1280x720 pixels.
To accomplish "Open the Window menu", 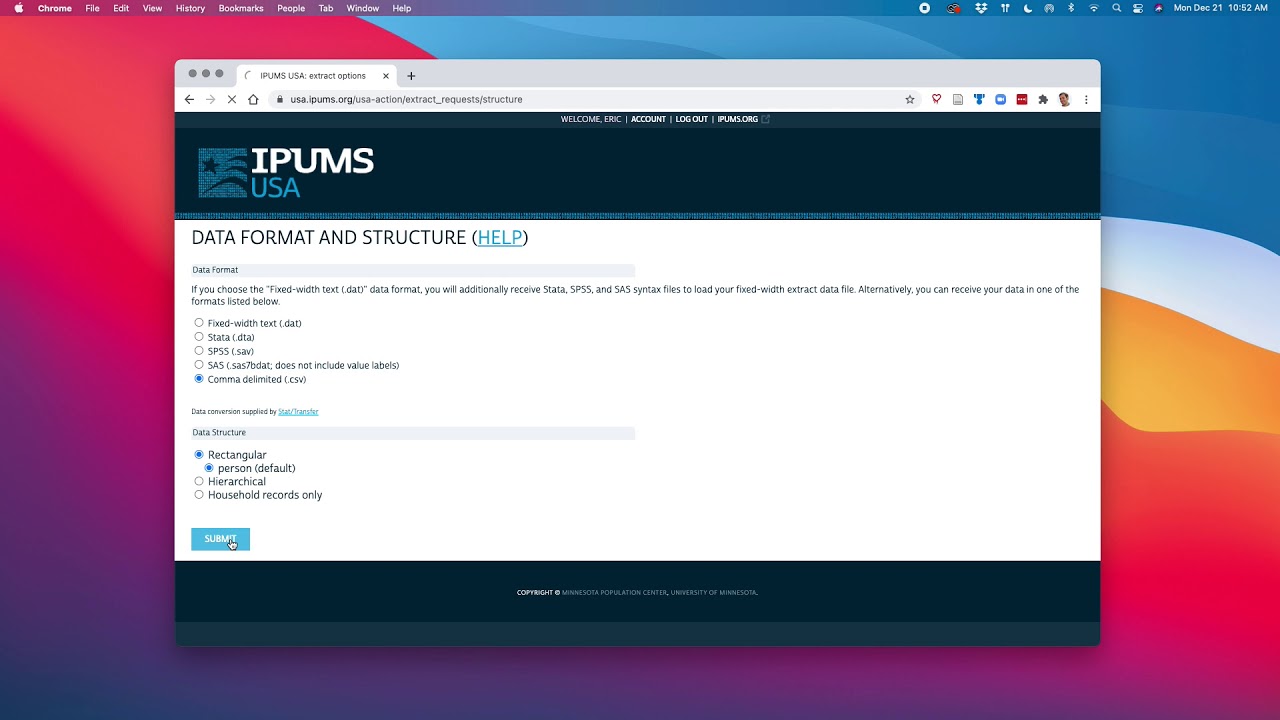I will click(x=363, y=8).
